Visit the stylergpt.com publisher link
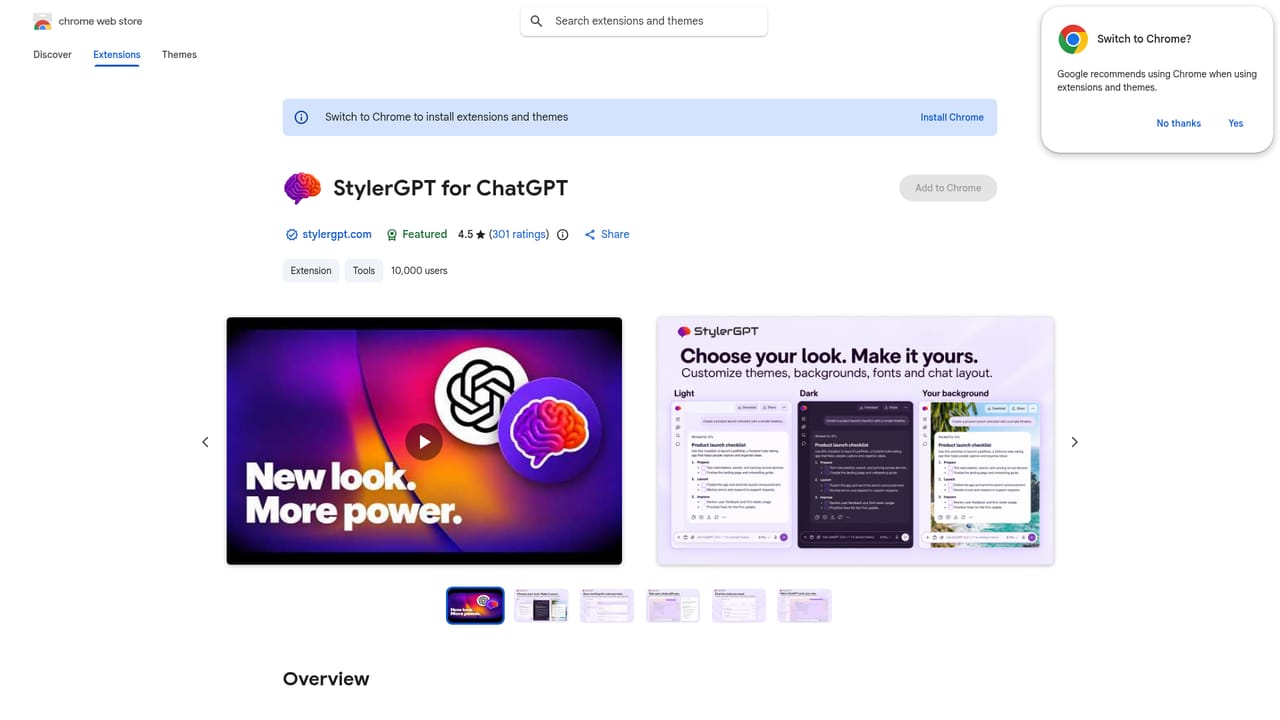Screen dimensions: 1280x720 337,235
